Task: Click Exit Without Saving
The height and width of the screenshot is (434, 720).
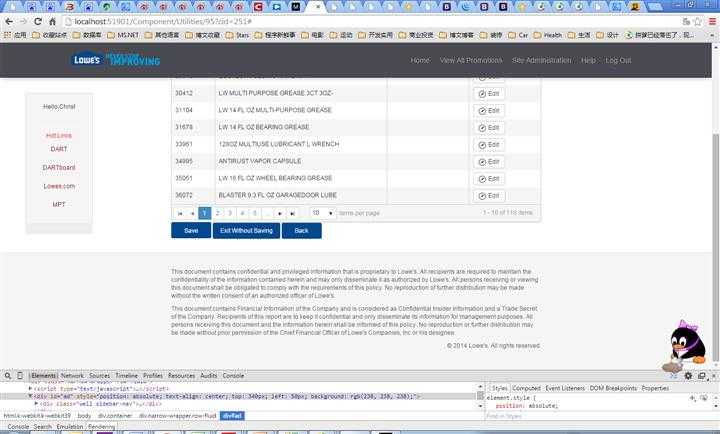Action: [x=246, y=231]
